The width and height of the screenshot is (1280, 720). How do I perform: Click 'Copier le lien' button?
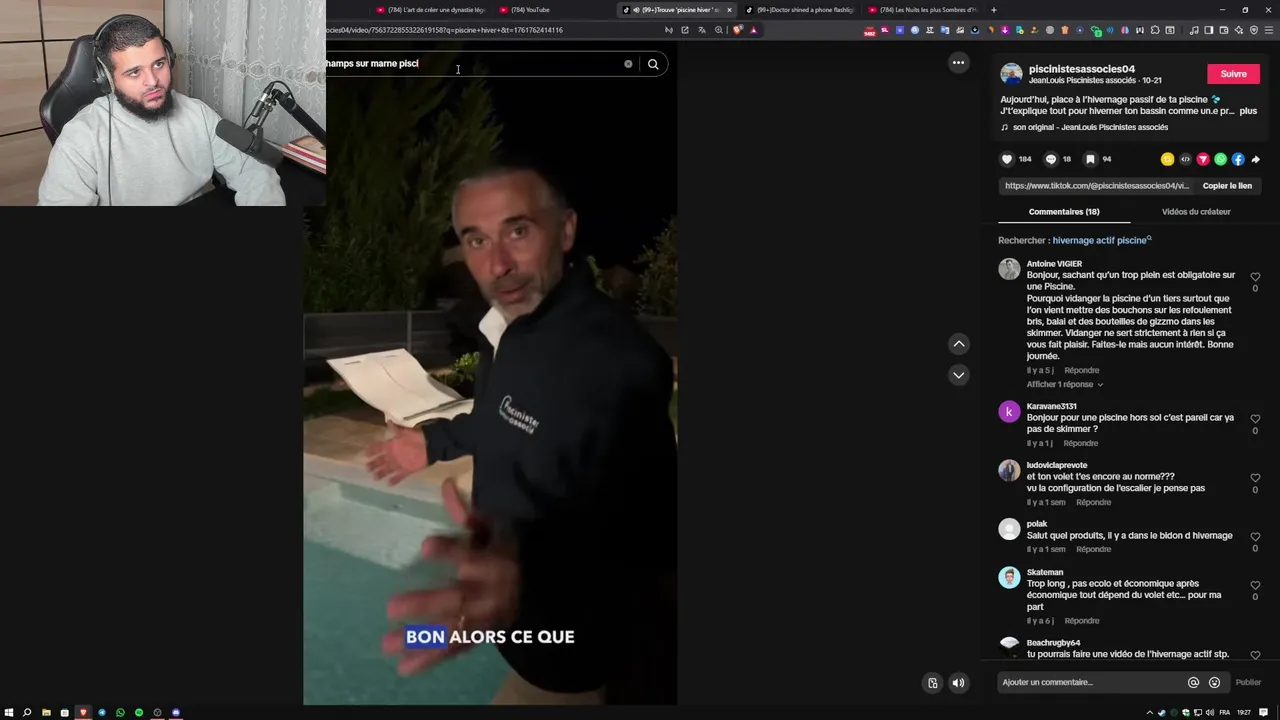pos(1227,186)
